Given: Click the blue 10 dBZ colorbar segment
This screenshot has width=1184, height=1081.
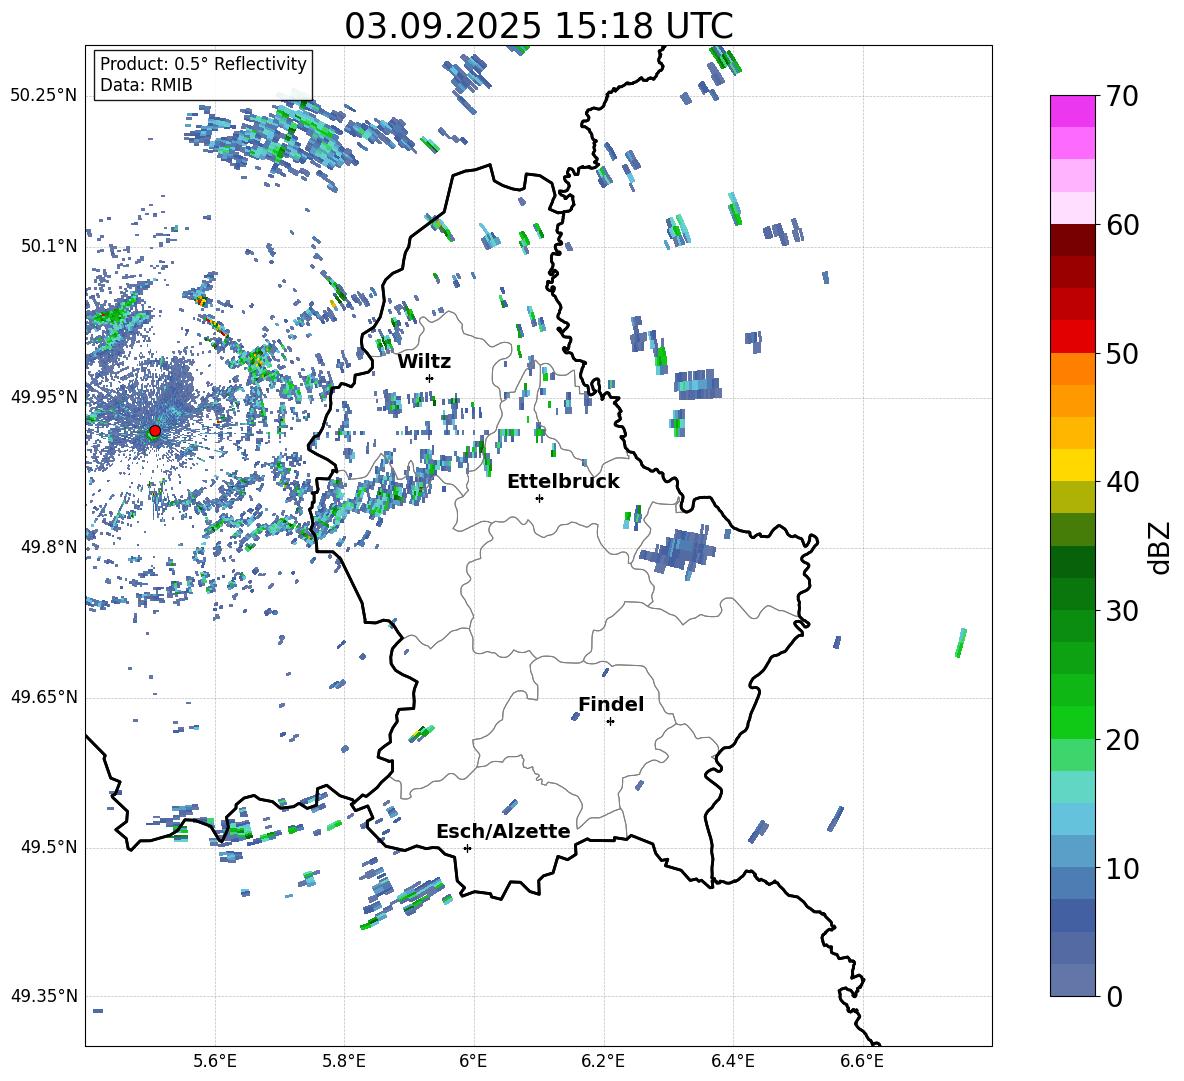Looking at the screenshot, I should pyautogui.click(x=1072, y=851).
